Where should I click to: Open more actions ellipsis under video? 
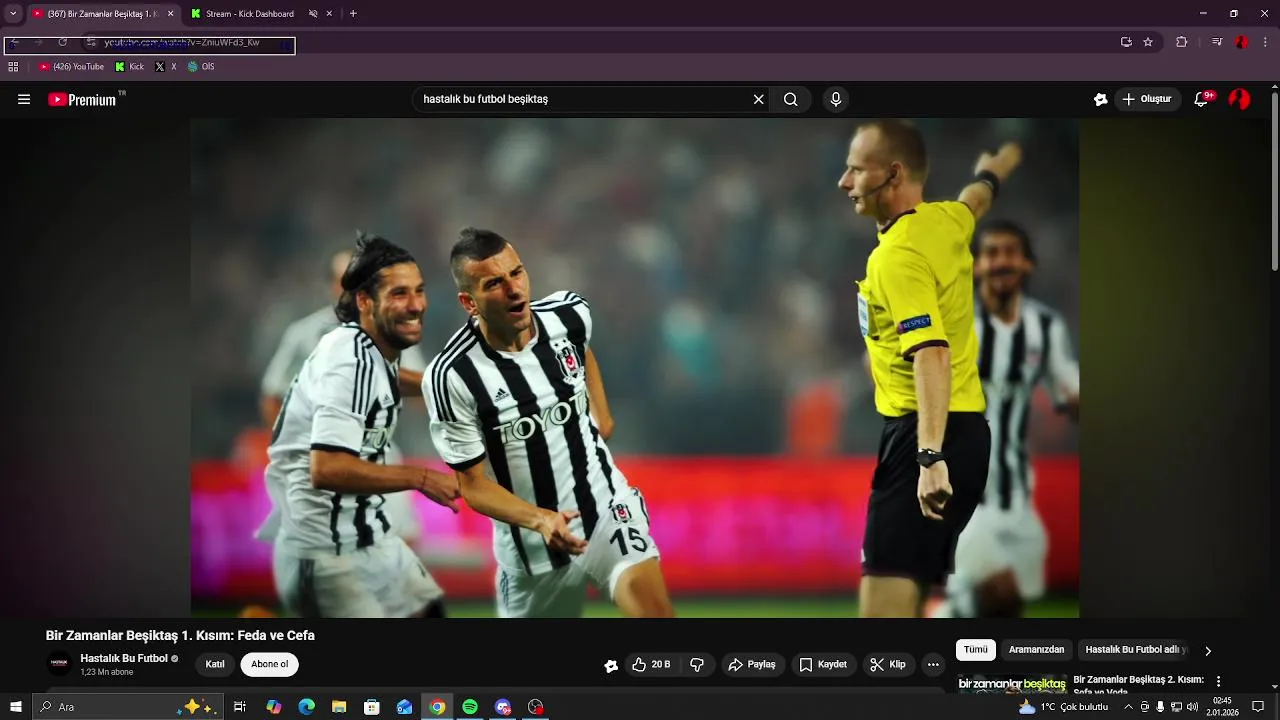tap(933, 664)
